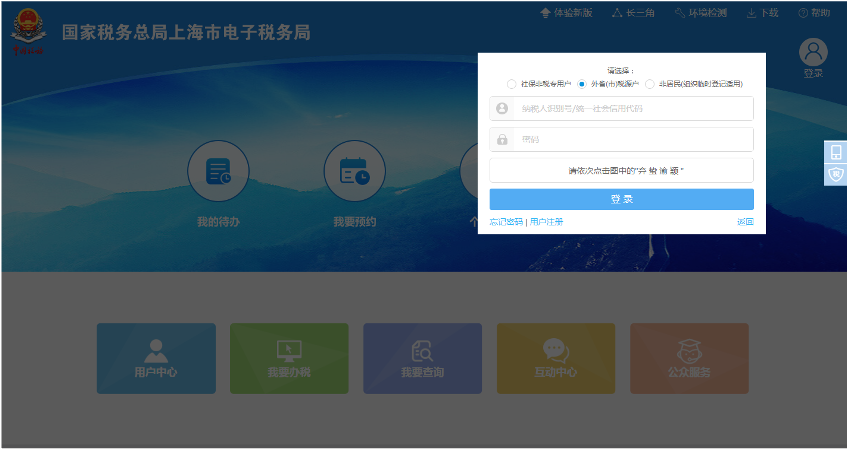Viewport: 847px width, 449px height.
Task: Click the captcha verification box 请依次点击图中的
Action: tap(621, 170)
